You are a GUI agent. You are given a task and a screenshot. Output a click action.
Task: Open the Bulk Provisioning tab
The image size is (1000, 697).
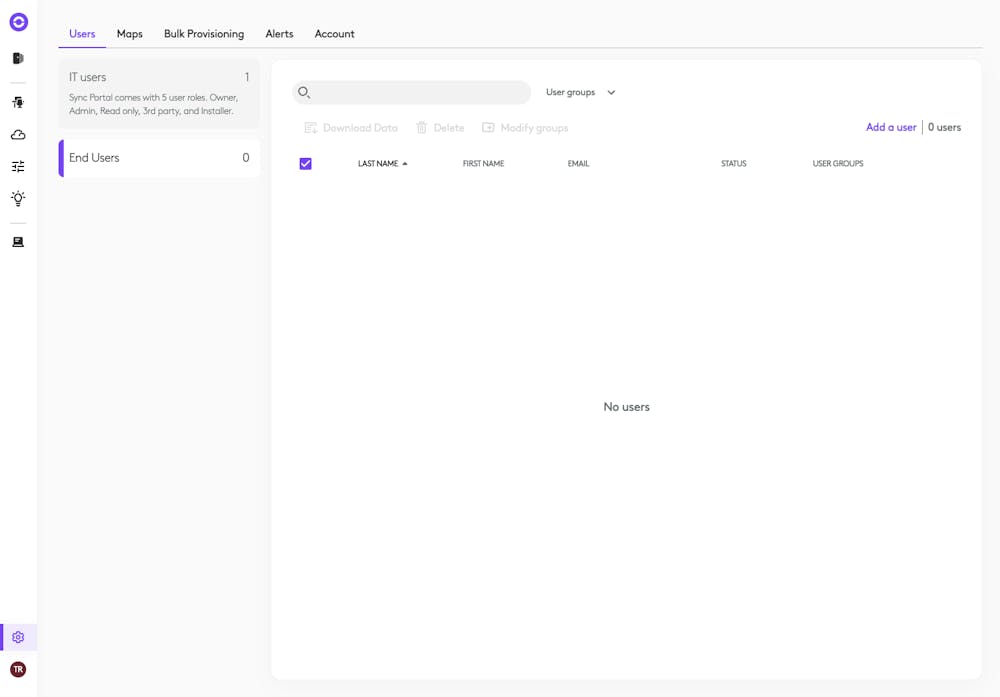pos(204,33)
